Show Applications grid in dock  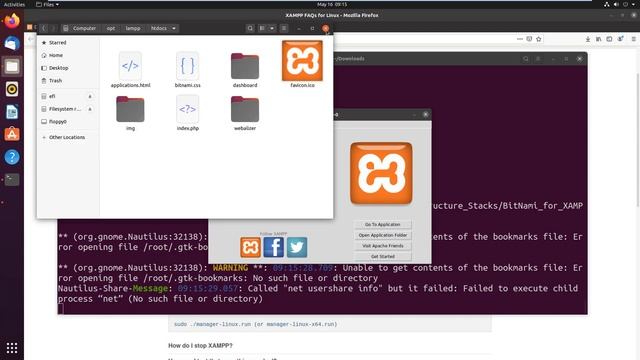point(12,348)
